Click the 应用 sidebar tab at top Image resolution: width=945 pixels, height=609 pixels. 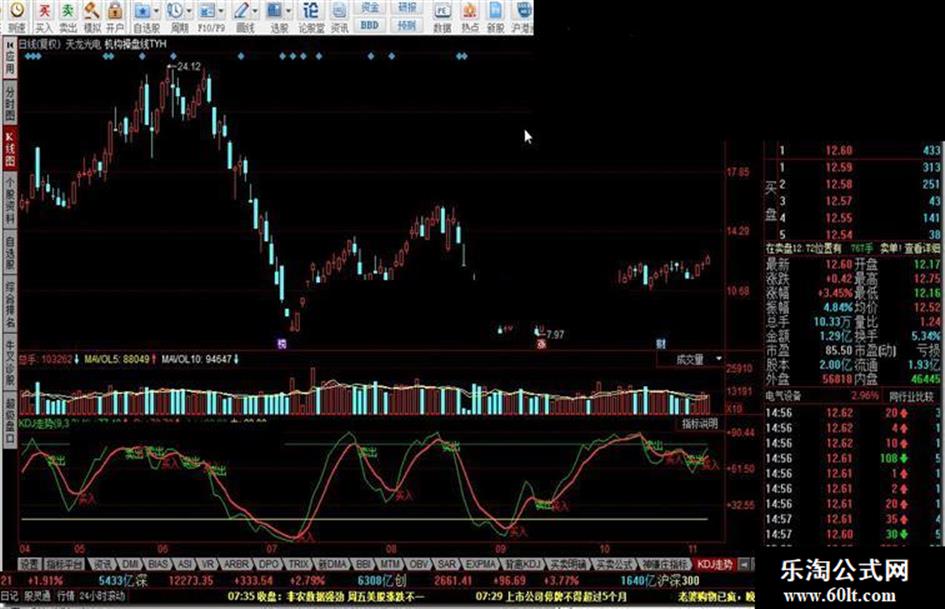point(10,57)
